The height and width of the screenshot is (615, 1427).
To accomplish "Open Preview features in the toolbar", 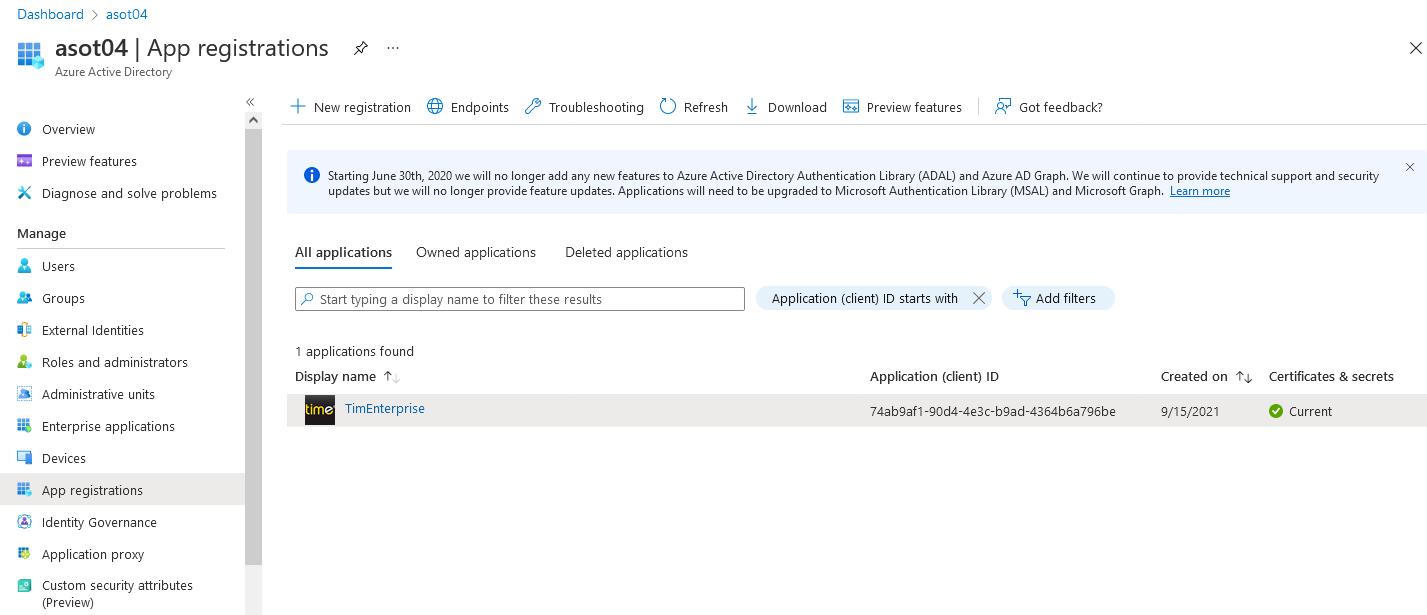I will pyautogui.click(x=902, y=107).
